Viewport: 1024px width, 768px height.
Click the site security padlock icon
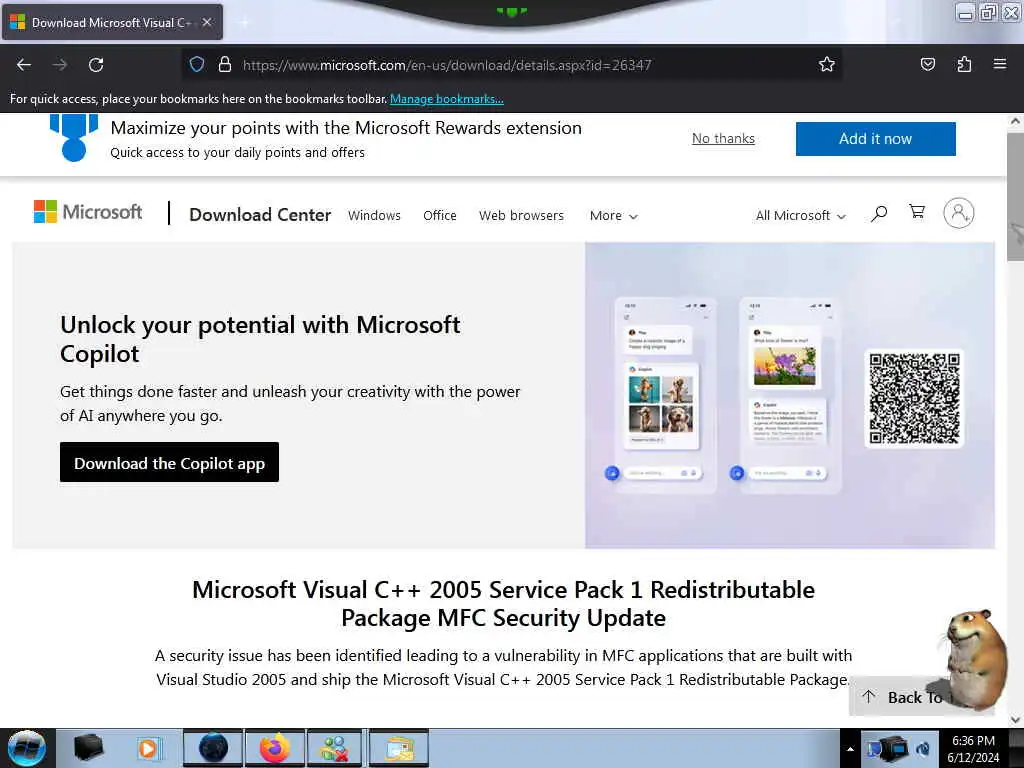pyautogui.click(x=225, y=65)
